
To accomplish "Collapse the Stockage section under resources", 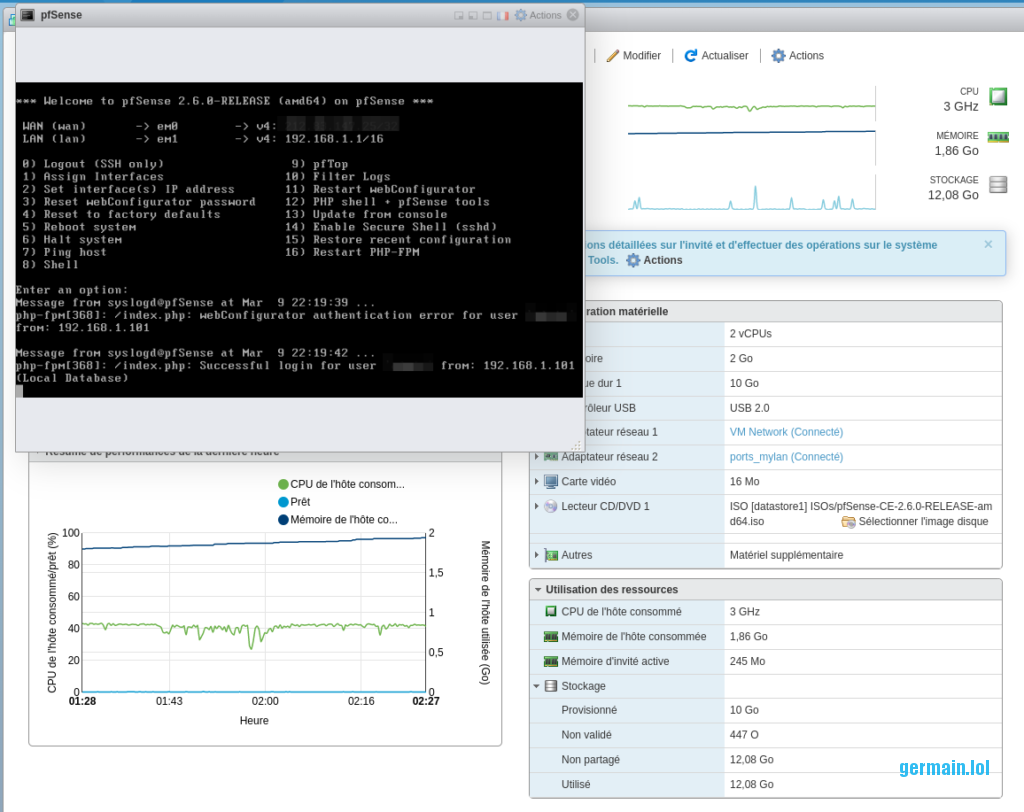I will (537, 686).
